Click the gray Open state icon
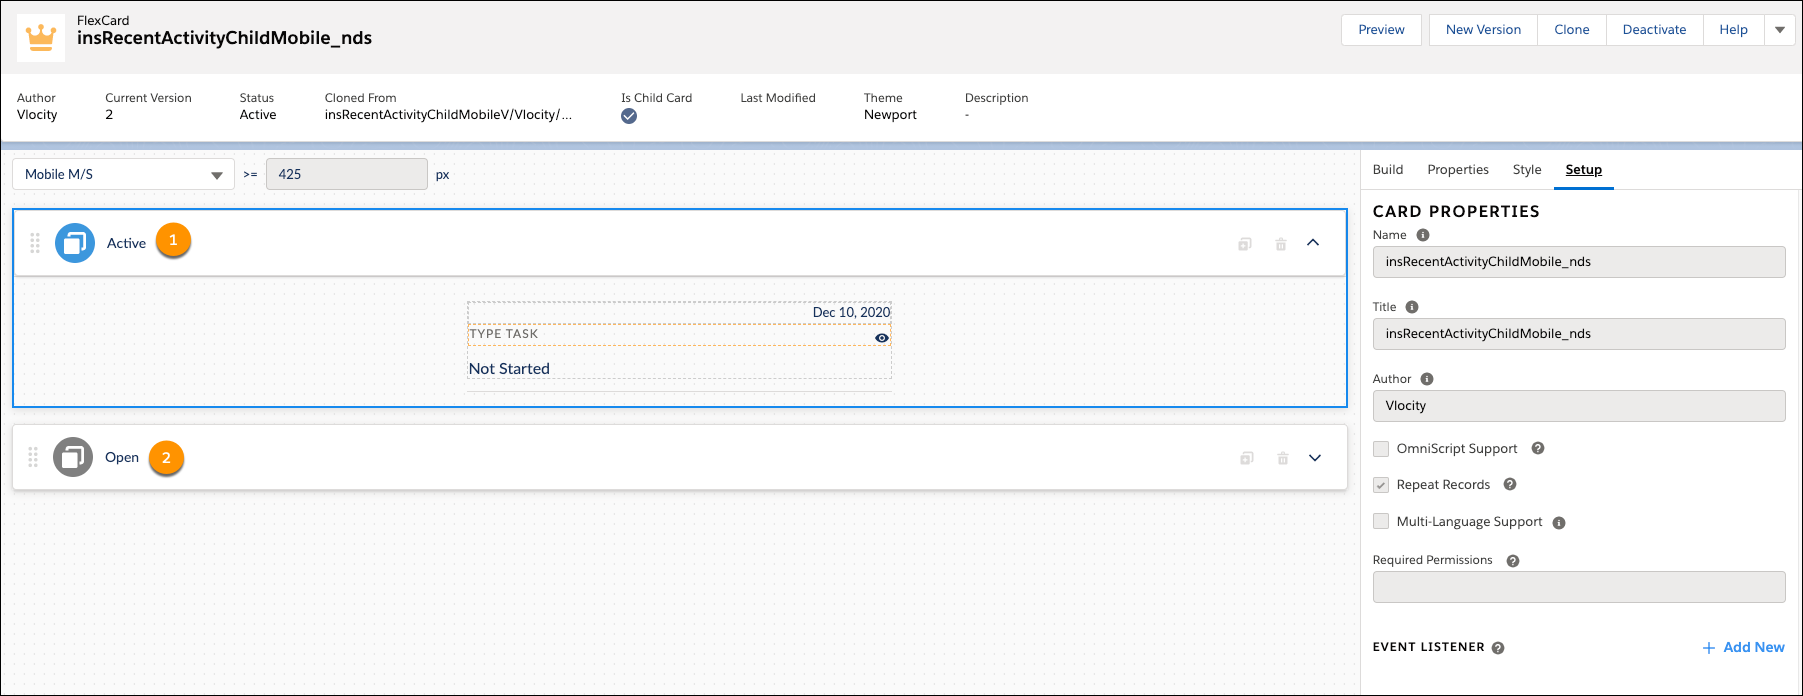This screenshot has width=1803, height=696. pos(73,458)
